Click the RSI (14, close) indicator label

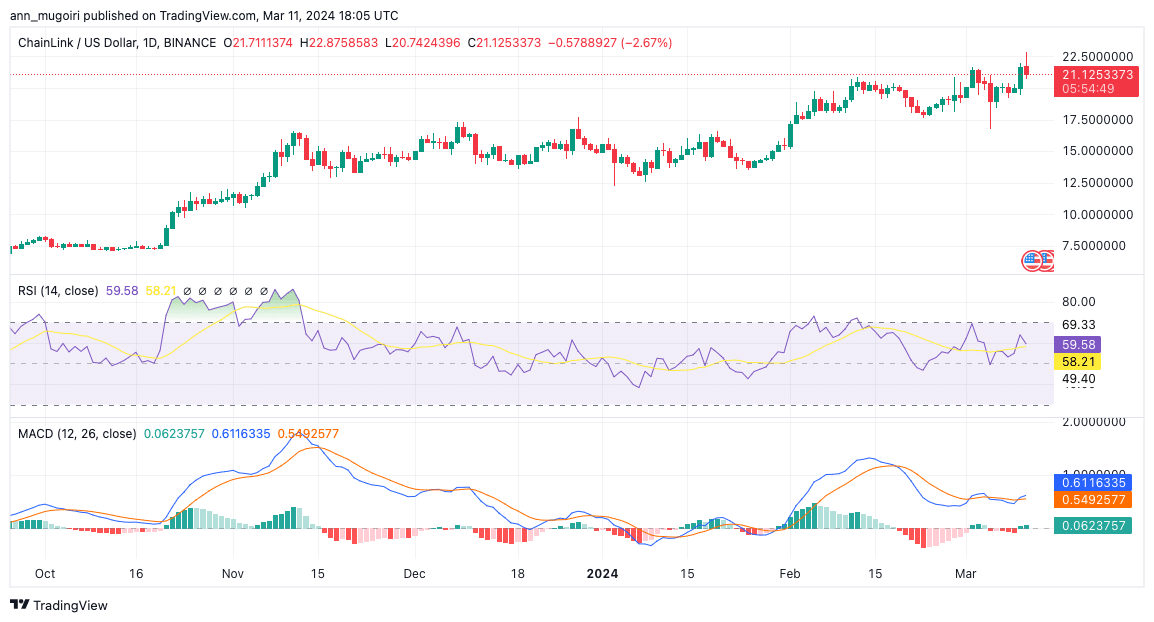(58, 291)
